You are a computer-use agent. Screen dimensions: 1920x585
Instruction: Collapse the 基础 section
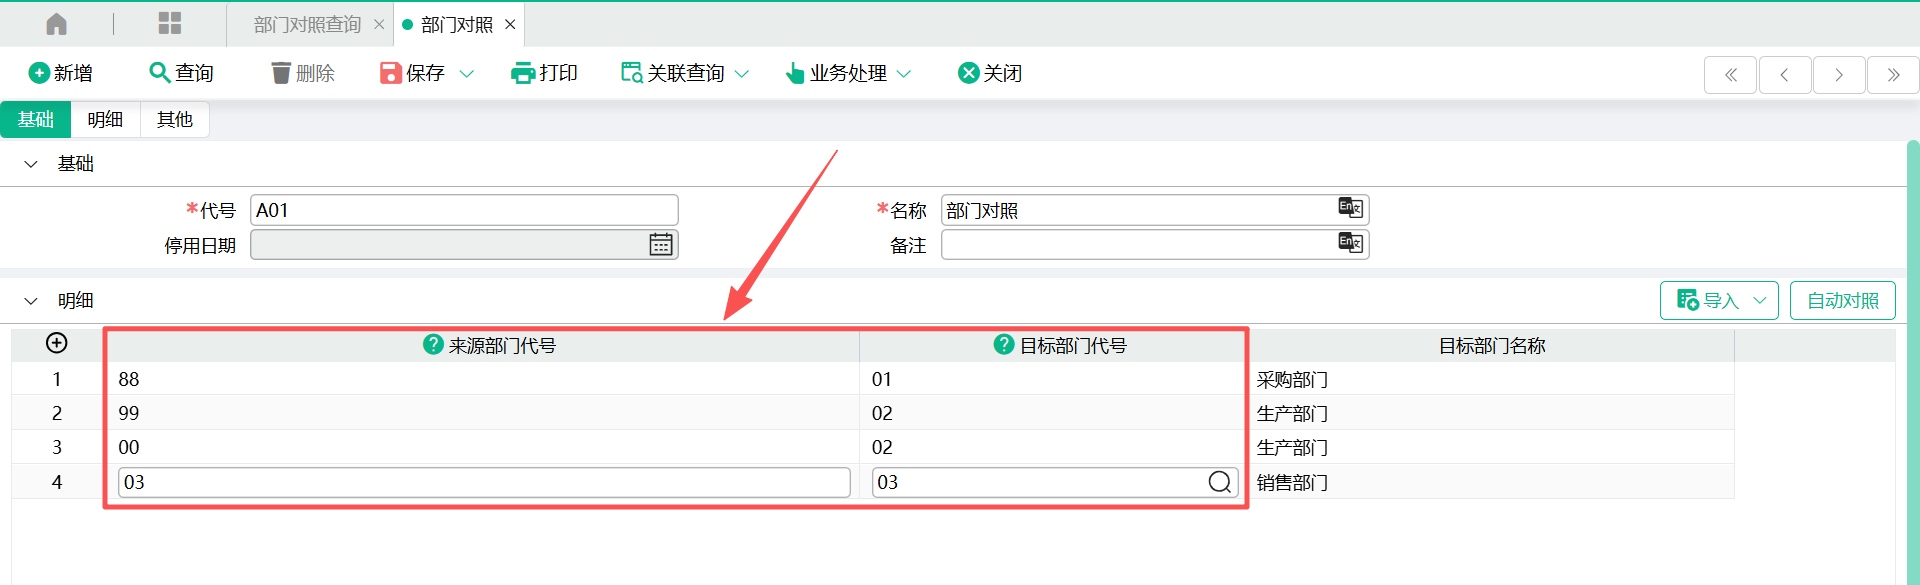pos(31,164)
